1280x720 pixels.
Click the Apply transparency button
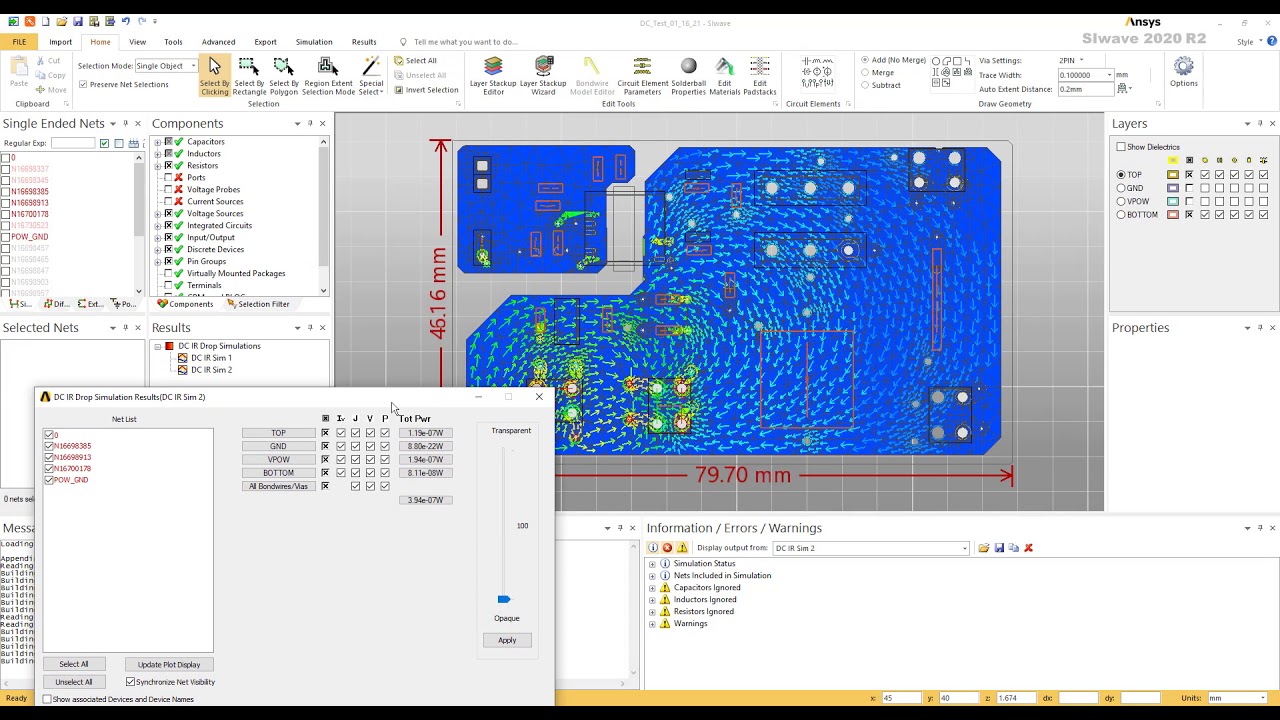507,640
